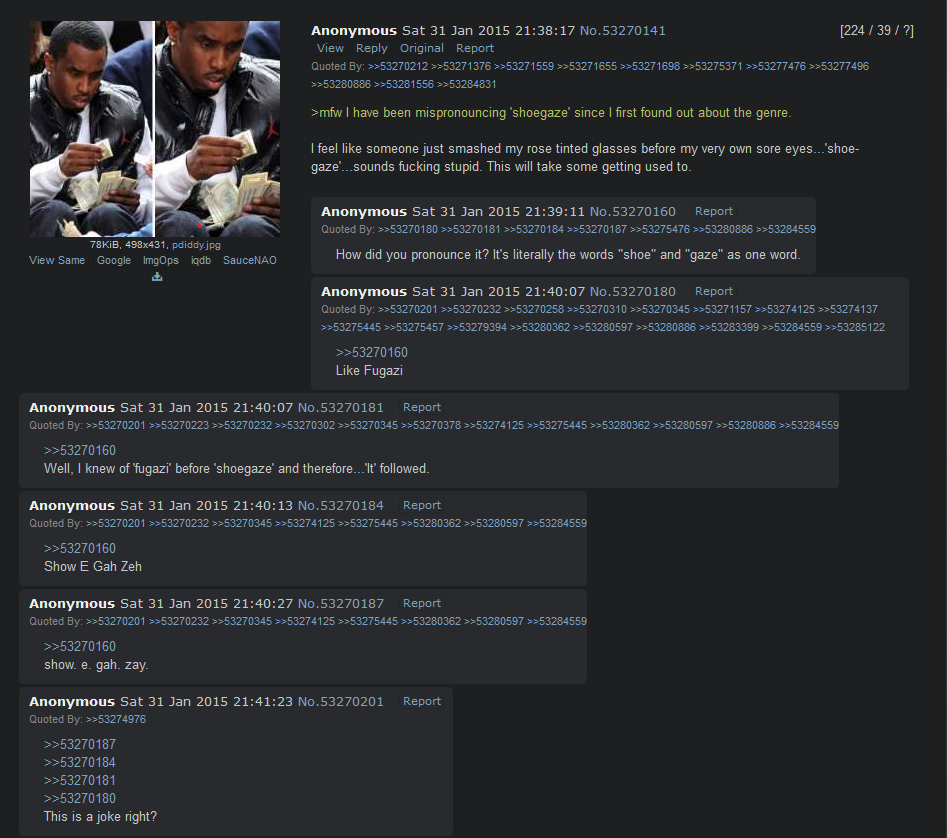Open the pdiddy.jpg thumbnail image
This screenshot has height=838, width=947.
click(155, 129)
